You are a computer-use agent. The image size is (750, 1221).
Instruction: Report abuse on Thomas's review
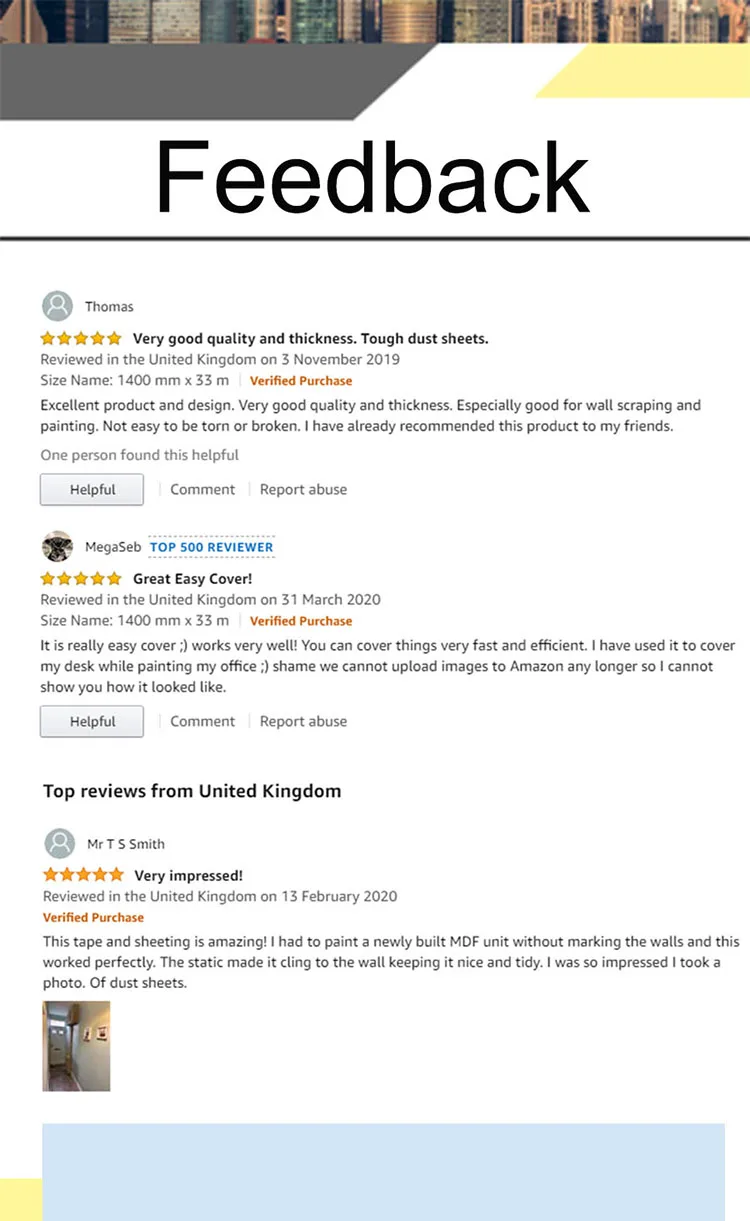pyautogui.click(x=303, y=490)
